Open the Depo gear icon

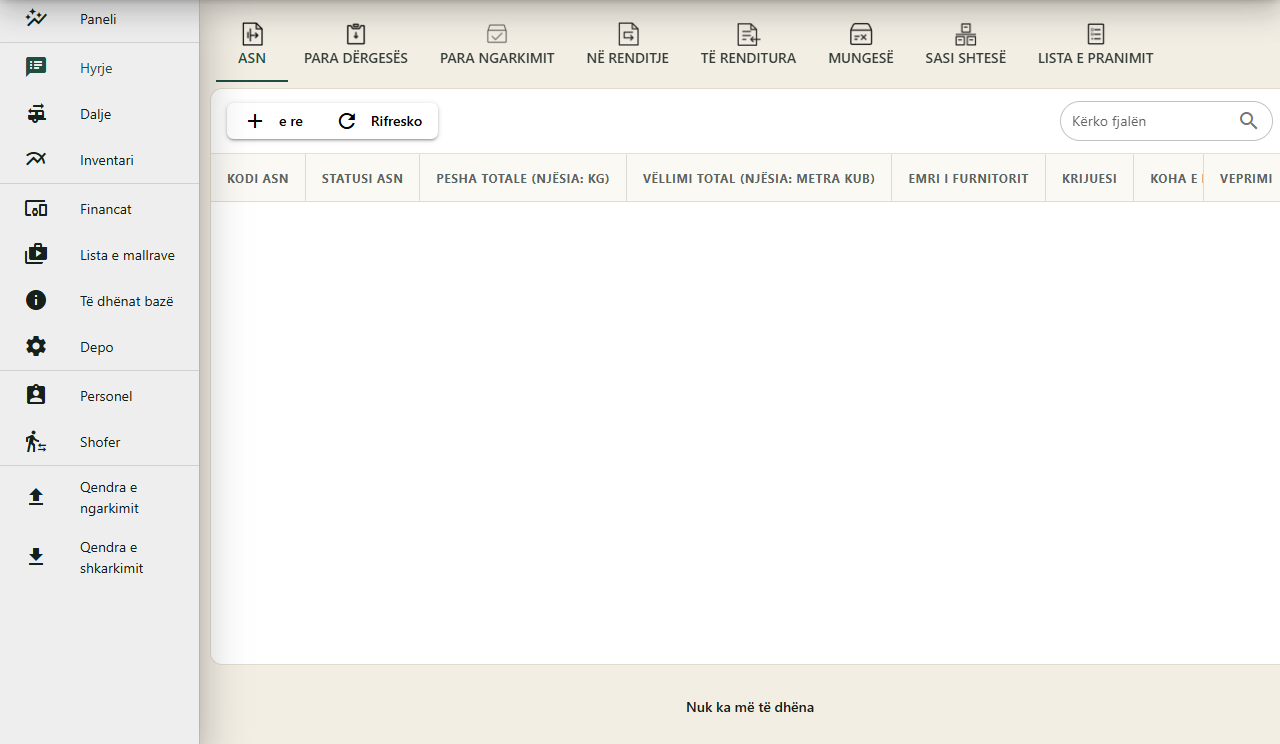tap(36, 347)
